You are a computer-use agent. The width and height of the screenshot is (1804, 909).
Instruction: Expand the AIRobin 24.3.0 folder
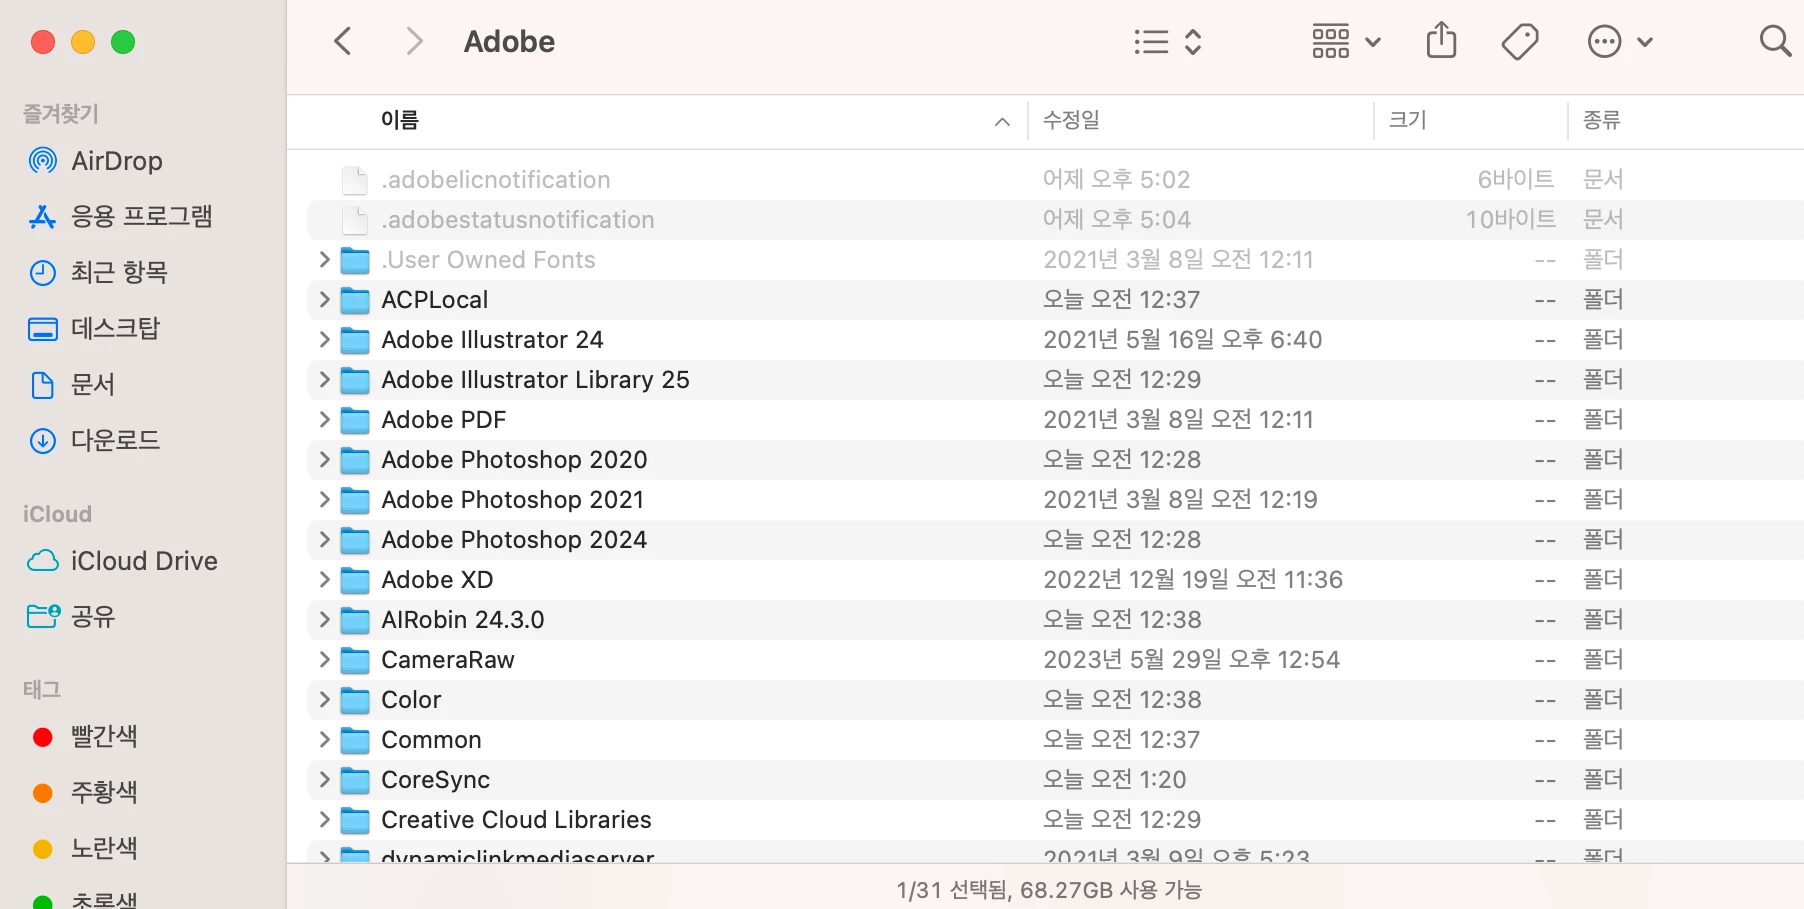[x=324, y=620]
